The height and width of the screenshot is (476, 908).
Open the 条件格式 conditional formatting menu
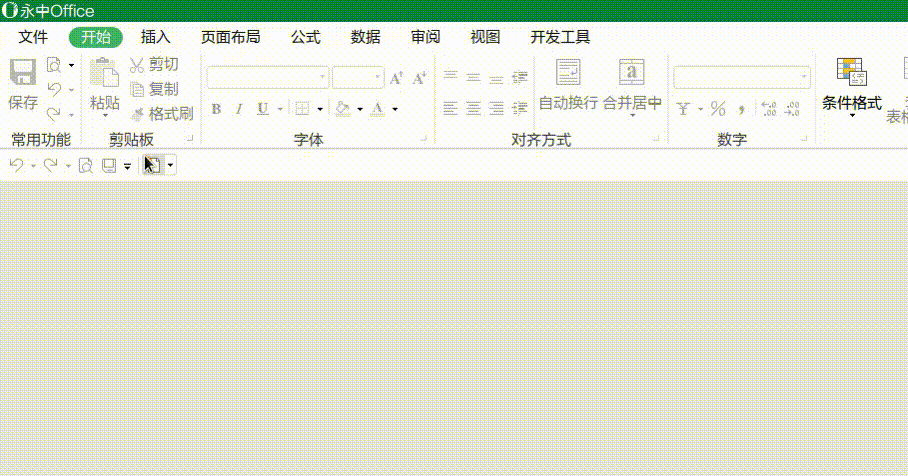click(852, 87)
